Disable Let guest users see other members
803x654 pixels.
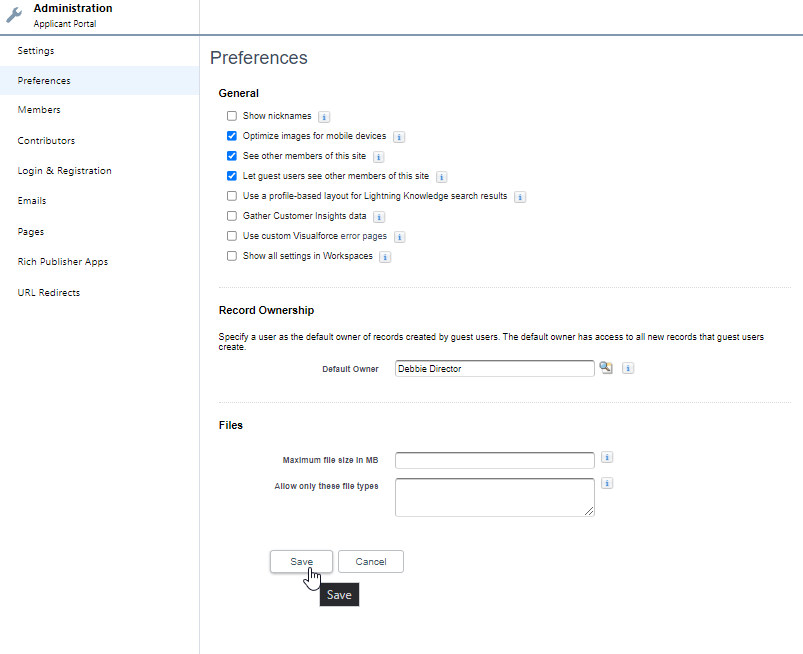(232, 176)
